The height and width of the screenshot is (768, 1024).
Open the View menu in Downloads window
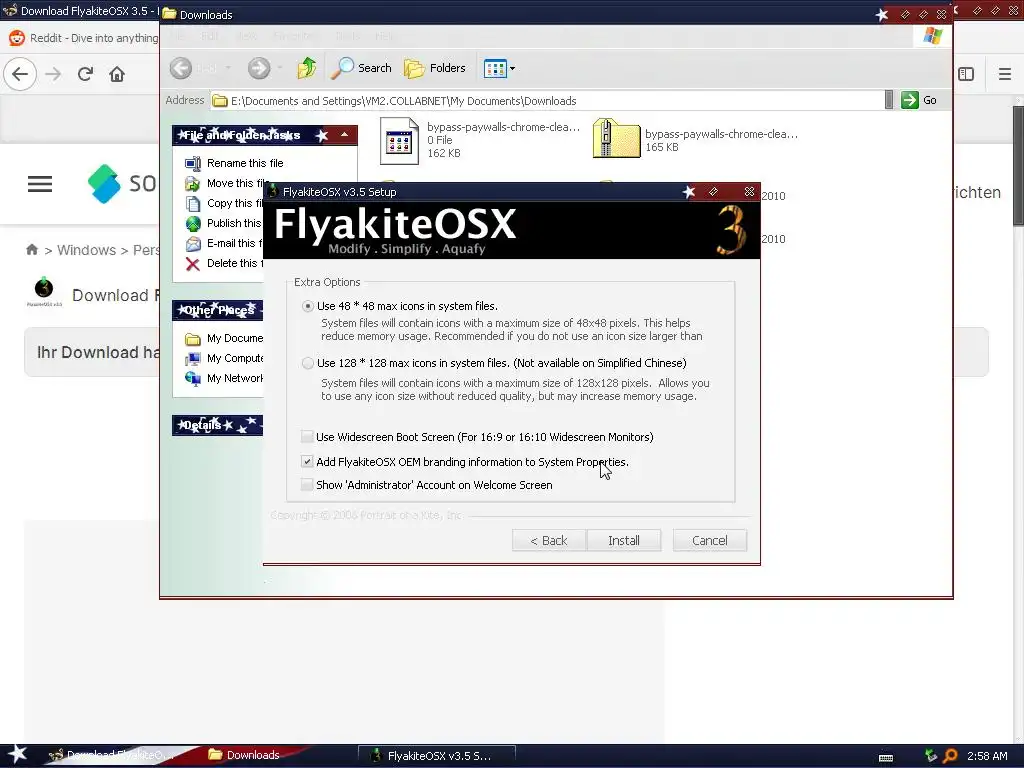click(246, 36)
